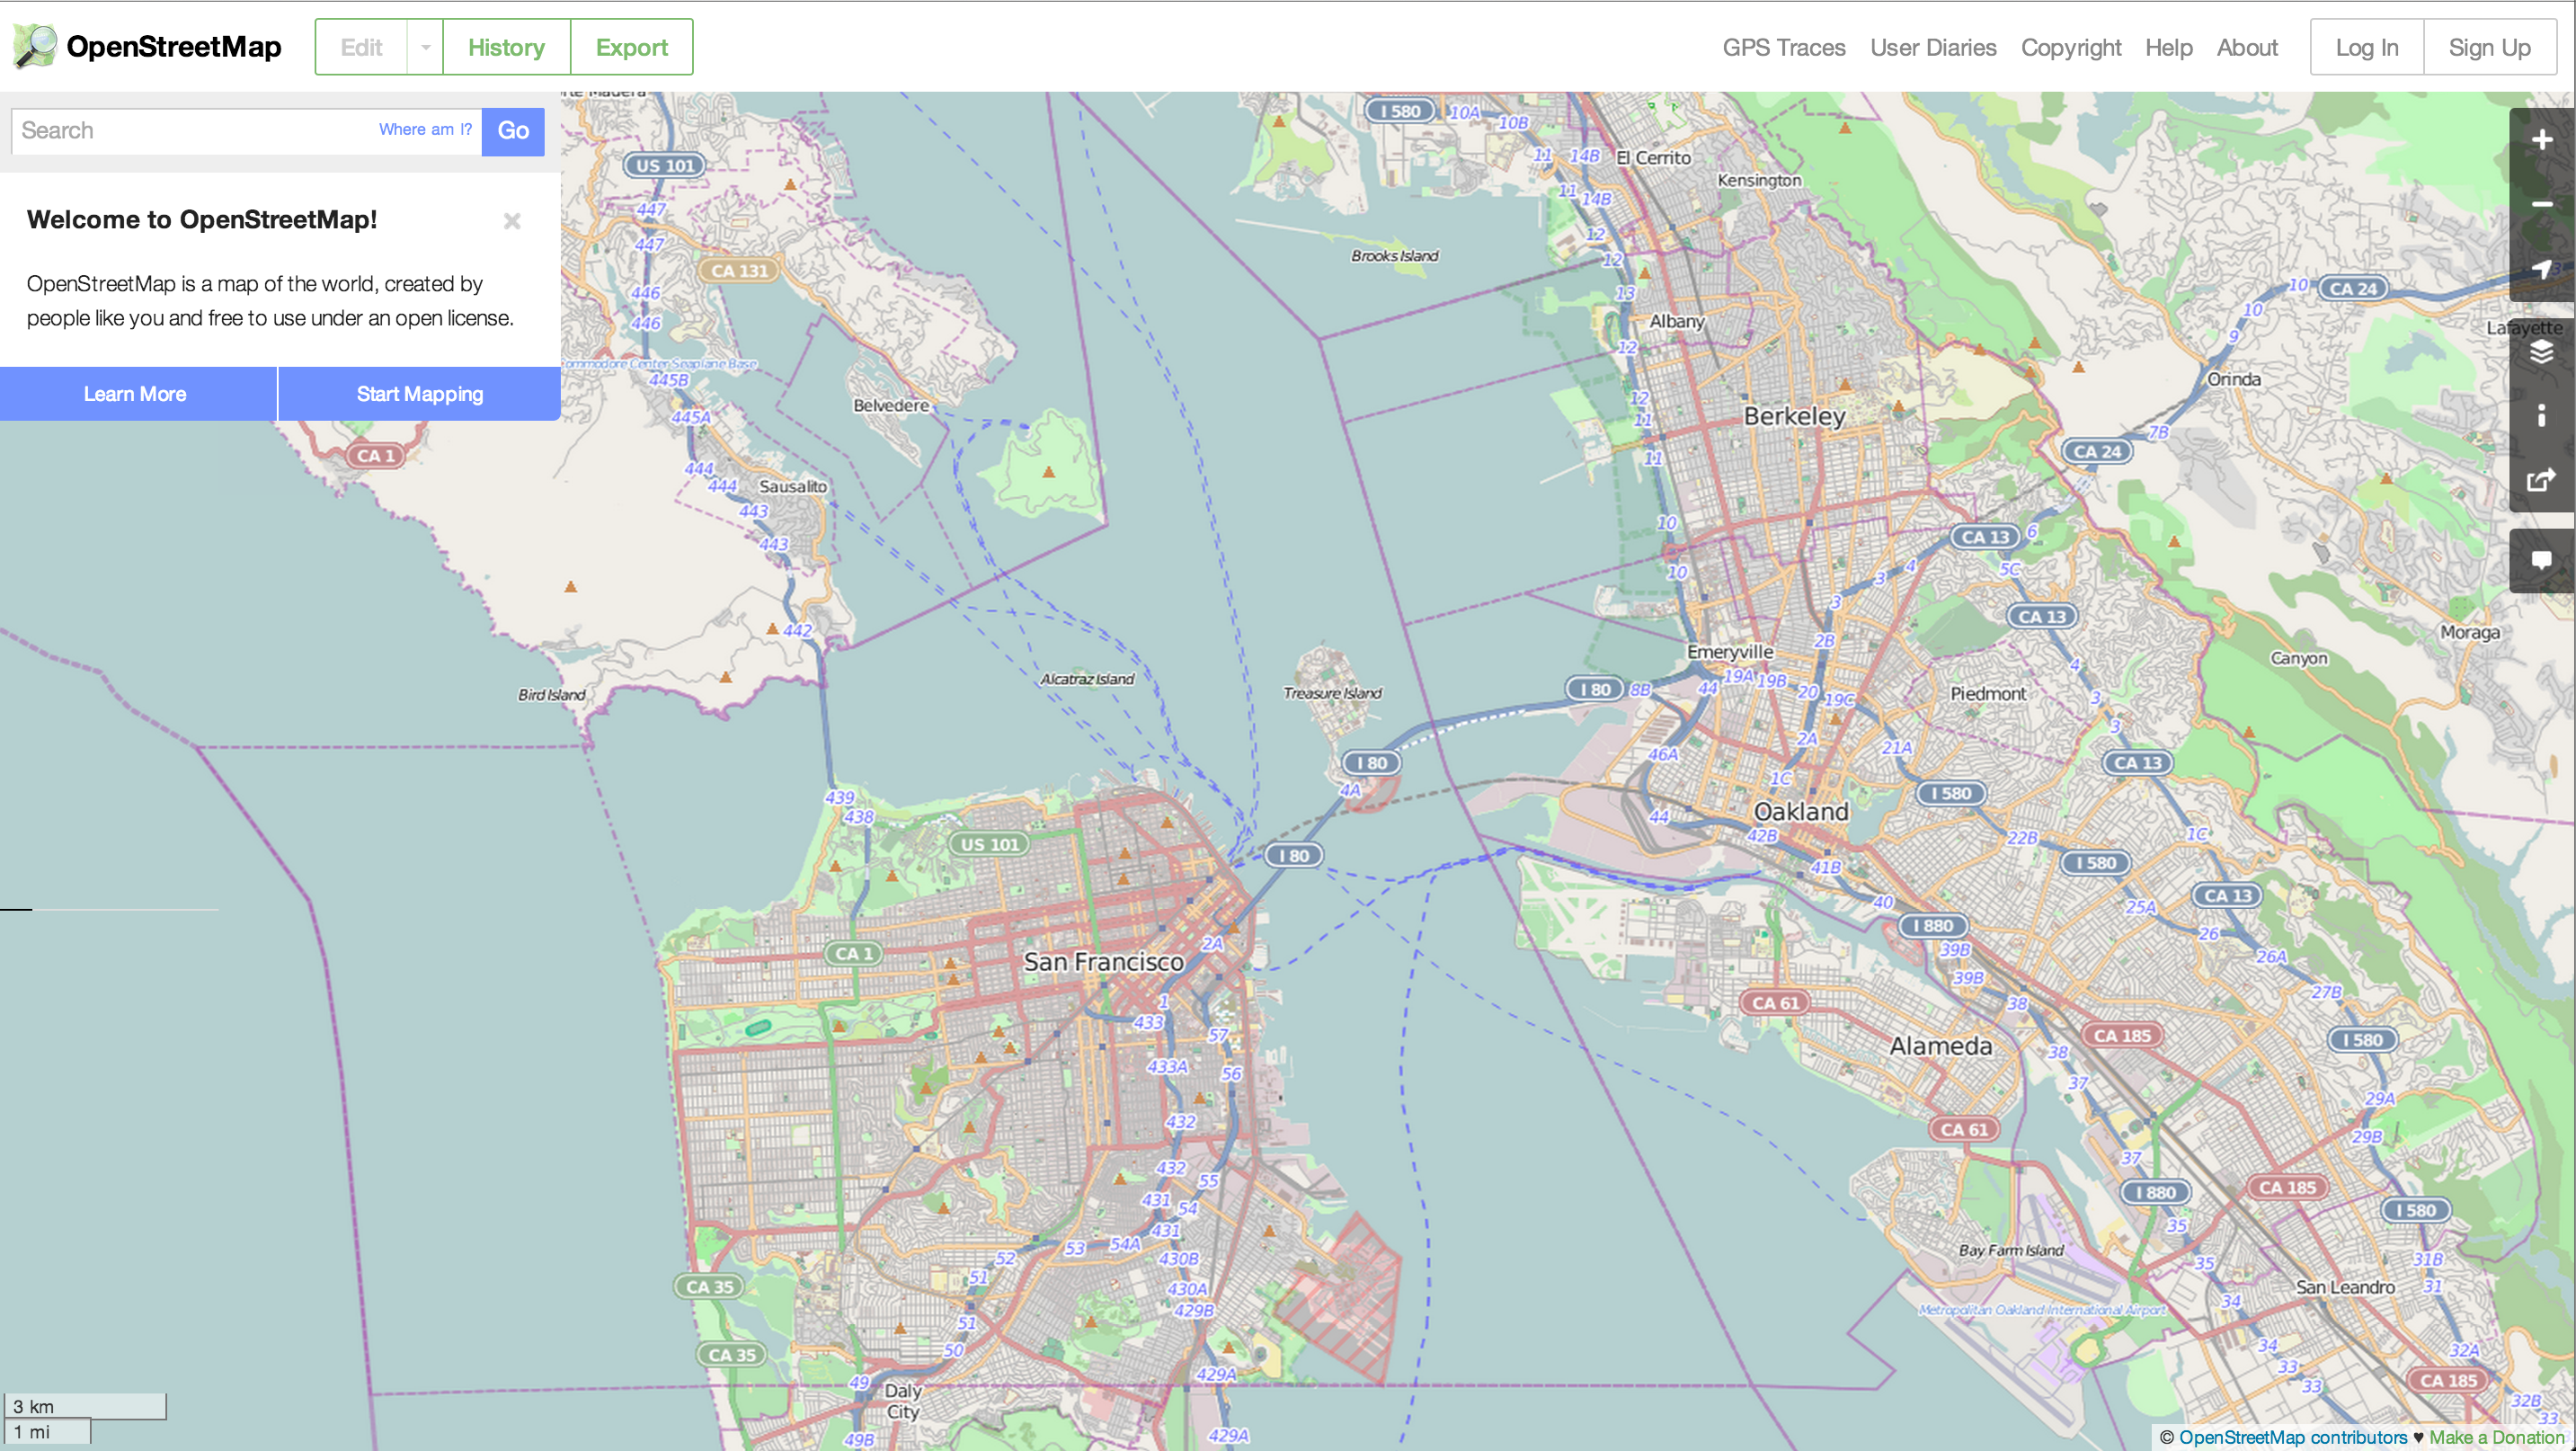Click the San Leandro label
This screenshot has width=2576, height=1451.
(2344, 1287)
